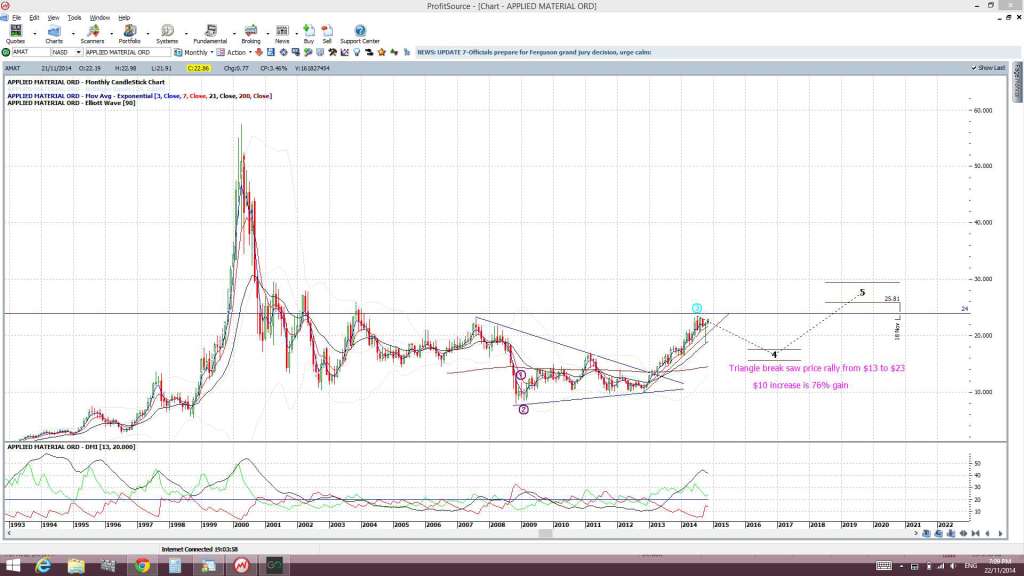1024x576 pixels.
Task: Expand the Scanners dropdown arrow
Action: click(x=110, y=33)
